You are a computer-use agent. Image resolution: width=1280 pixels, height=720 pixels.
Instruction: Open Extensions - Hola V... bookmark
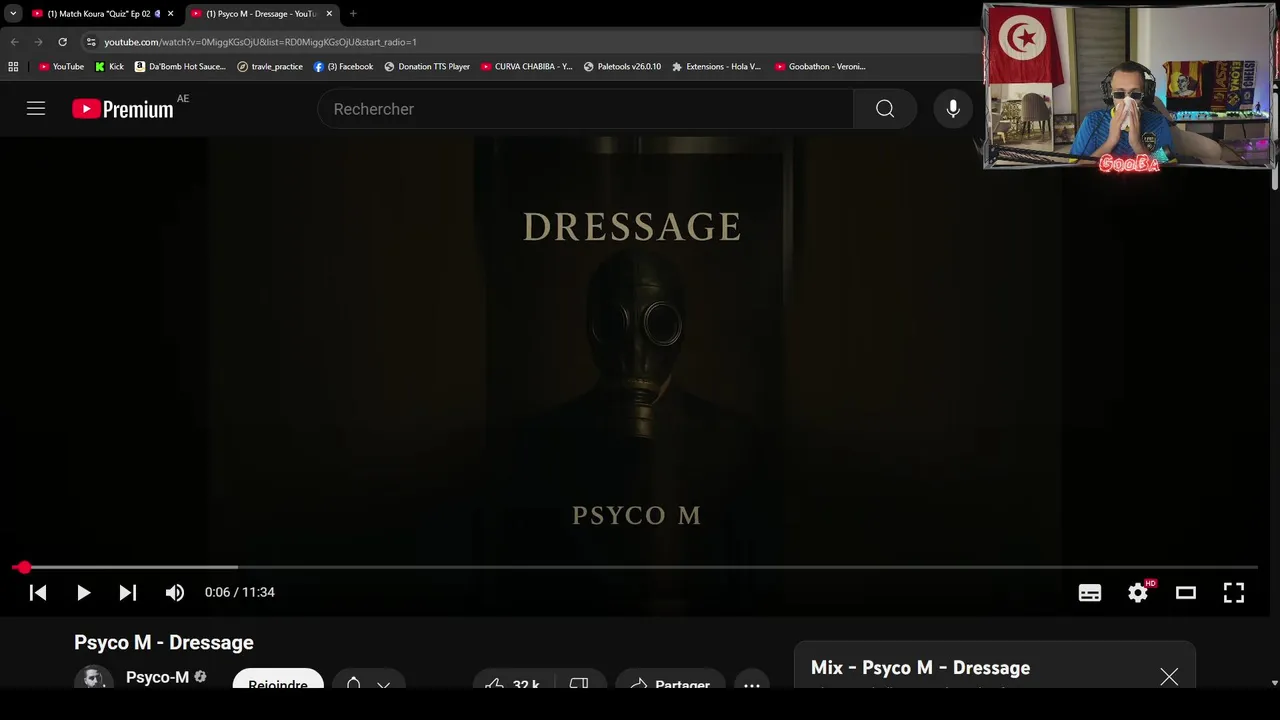[716, 66]
